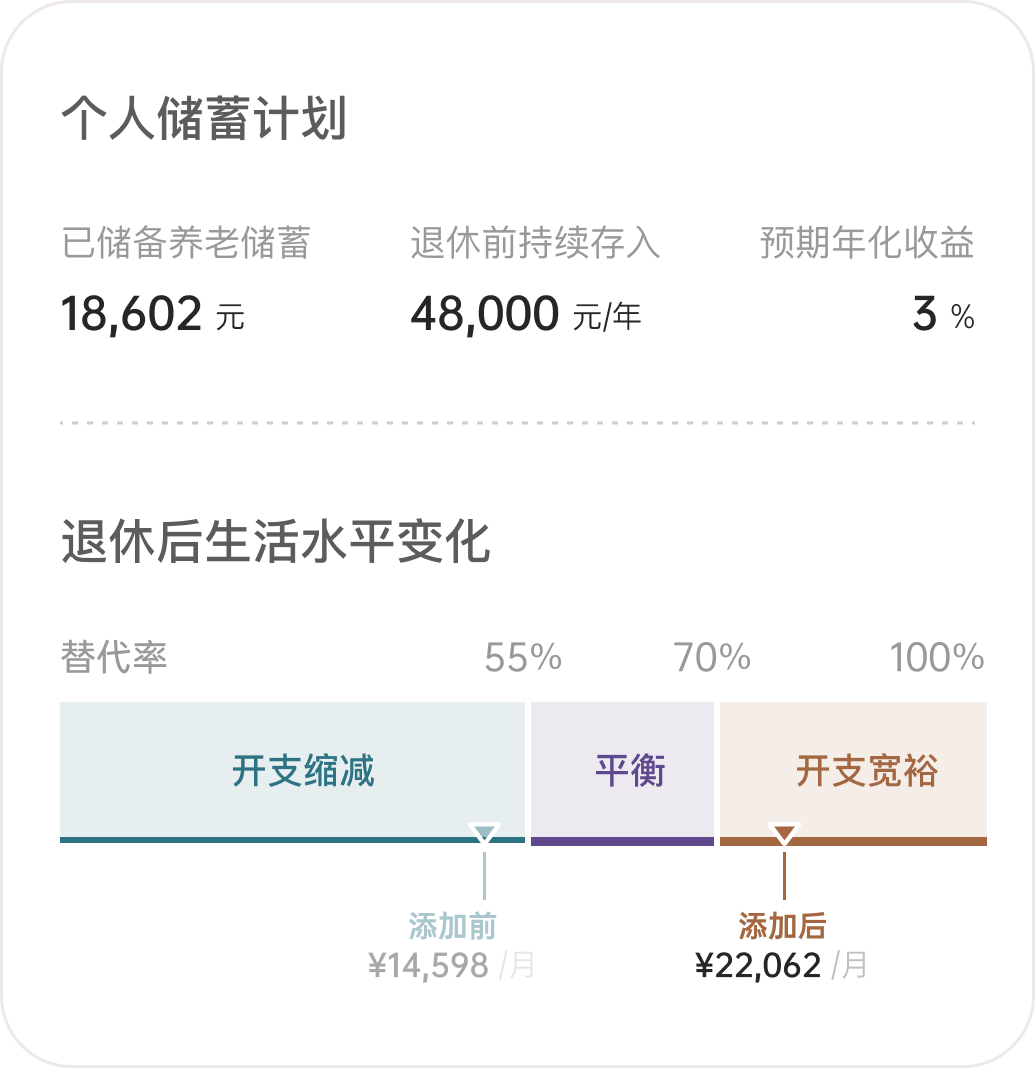The width and height of the screenshot is (1035, 1068).
Task: Click the 55% threshold label
Action: click(x=523, y=658)
